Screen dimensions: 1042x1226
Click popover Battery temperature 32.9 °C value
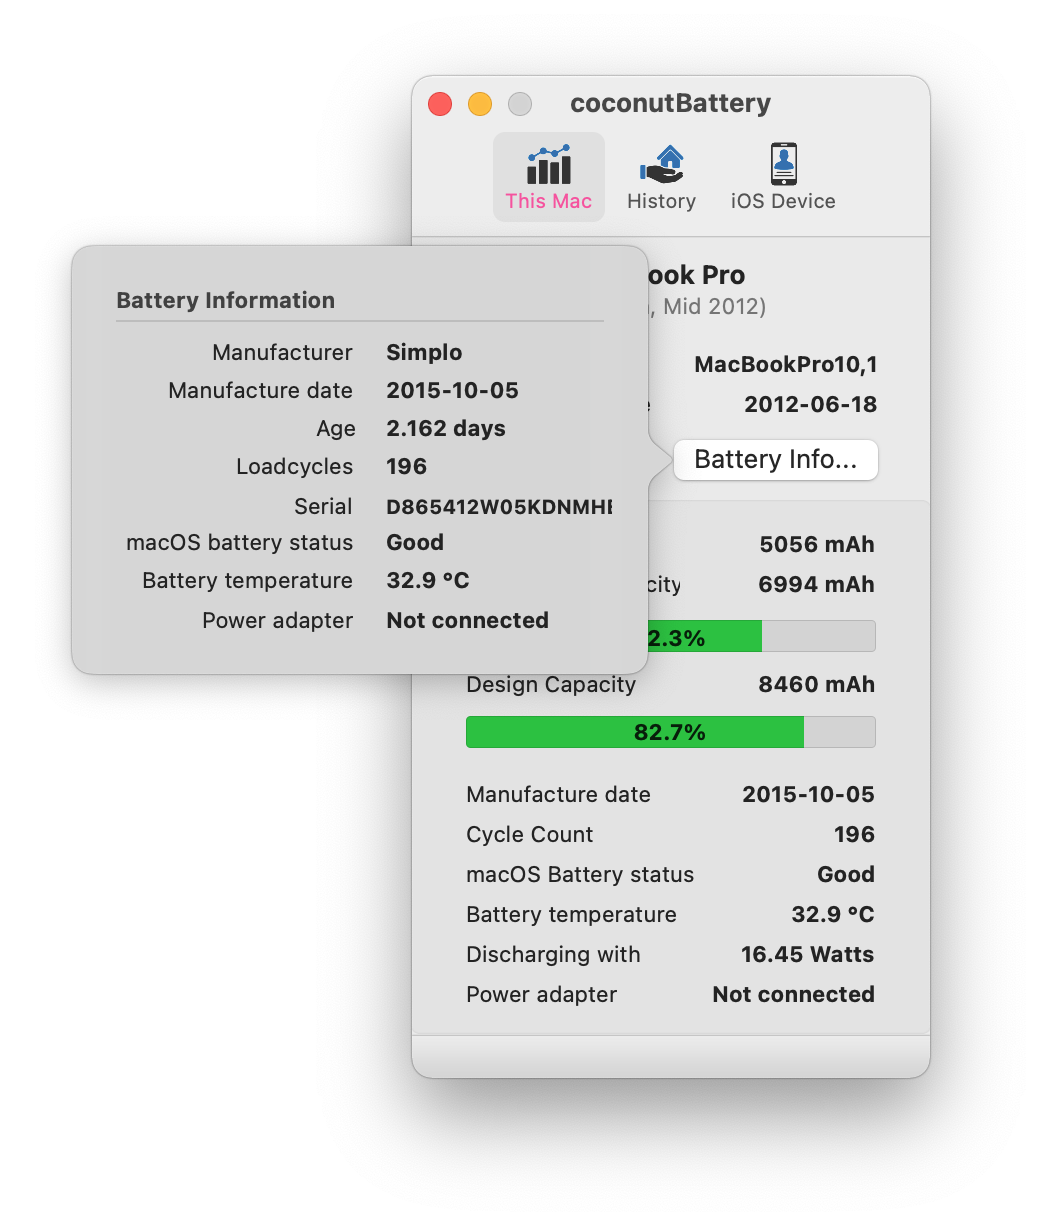pos(428,580)
